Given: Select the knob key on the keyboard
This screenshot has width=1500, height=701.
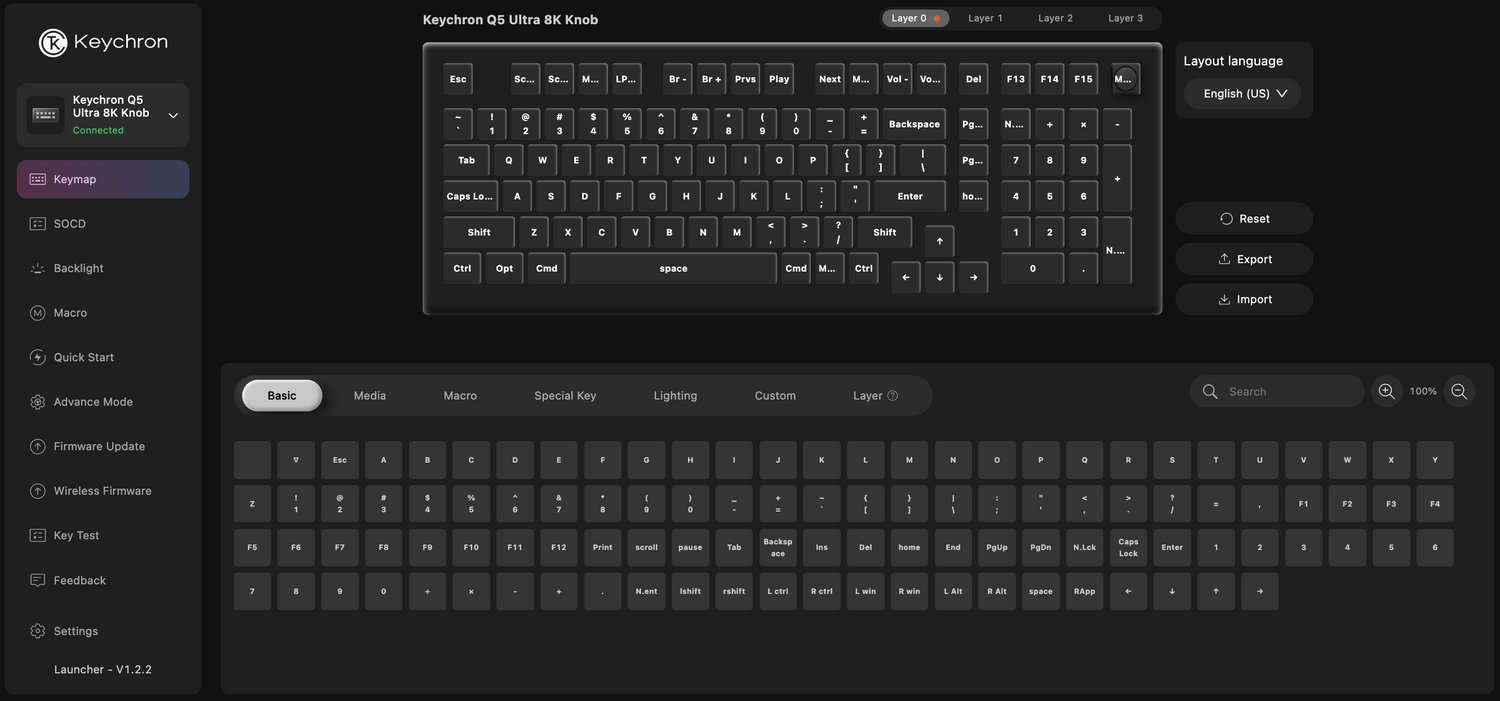Looking at the screenshot, I should 1125,79.
